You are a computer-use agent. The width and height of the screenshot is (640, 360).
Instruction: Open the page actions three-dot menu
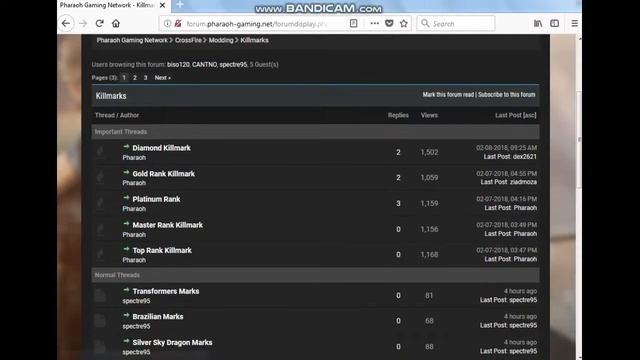click(374, 24)
